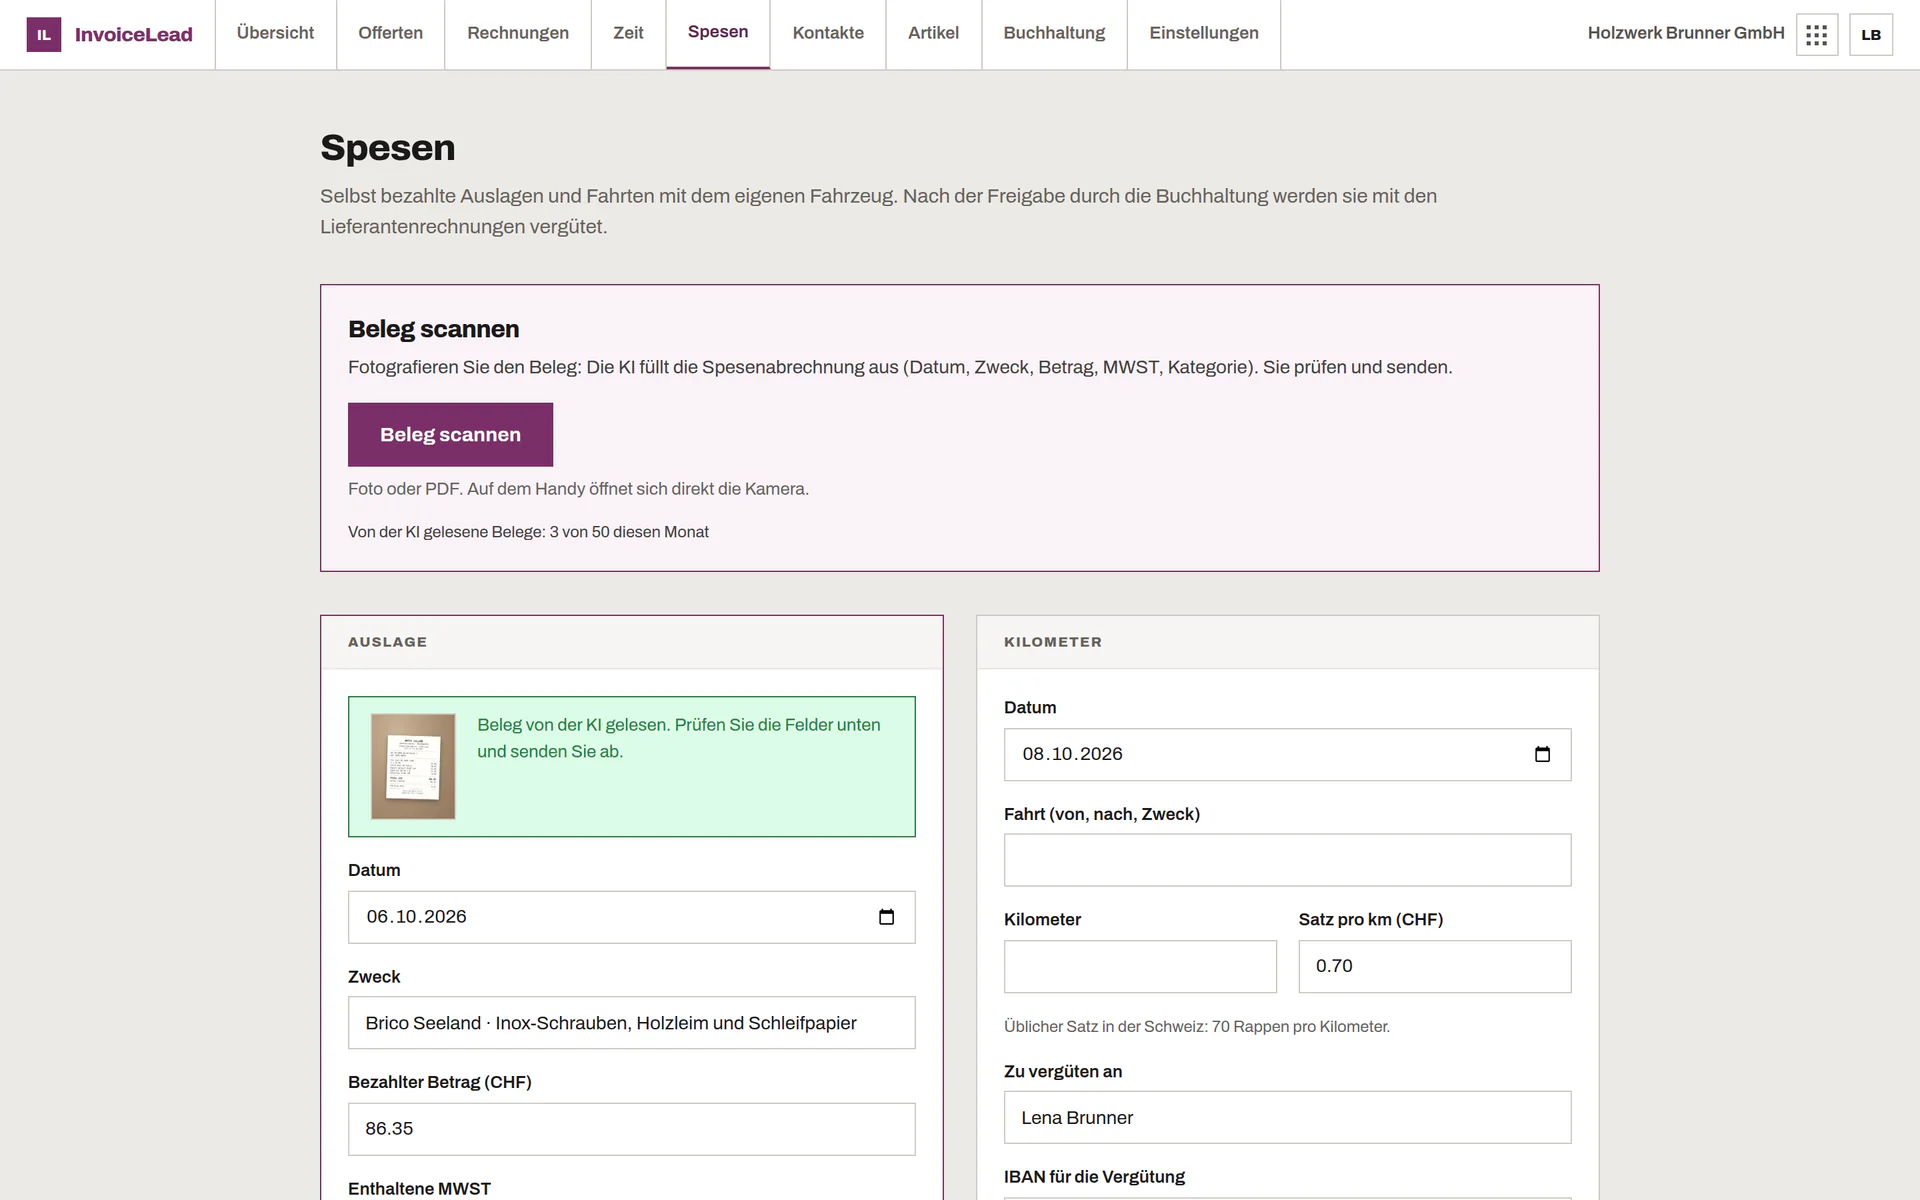Open the Übersicht tab

pos(275,33)
